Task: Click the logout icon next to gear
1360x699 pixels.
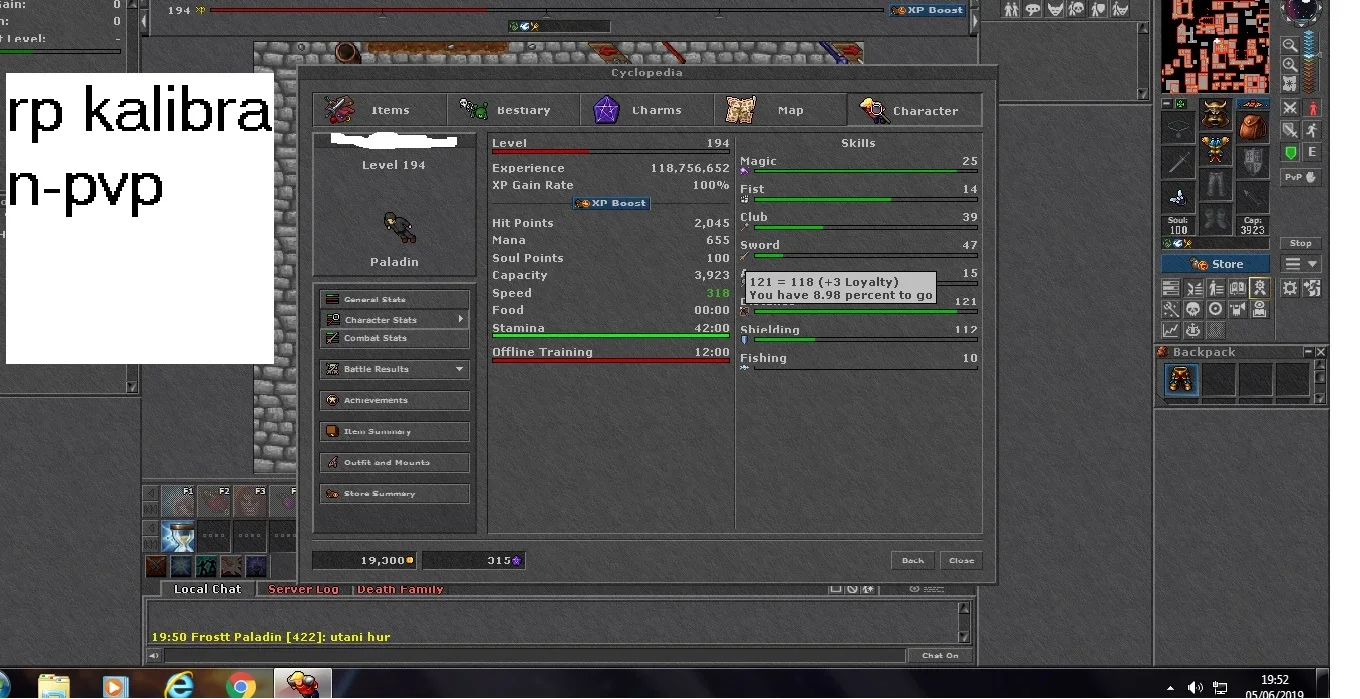Action: pyautogui.click(x=1312, y=288)
